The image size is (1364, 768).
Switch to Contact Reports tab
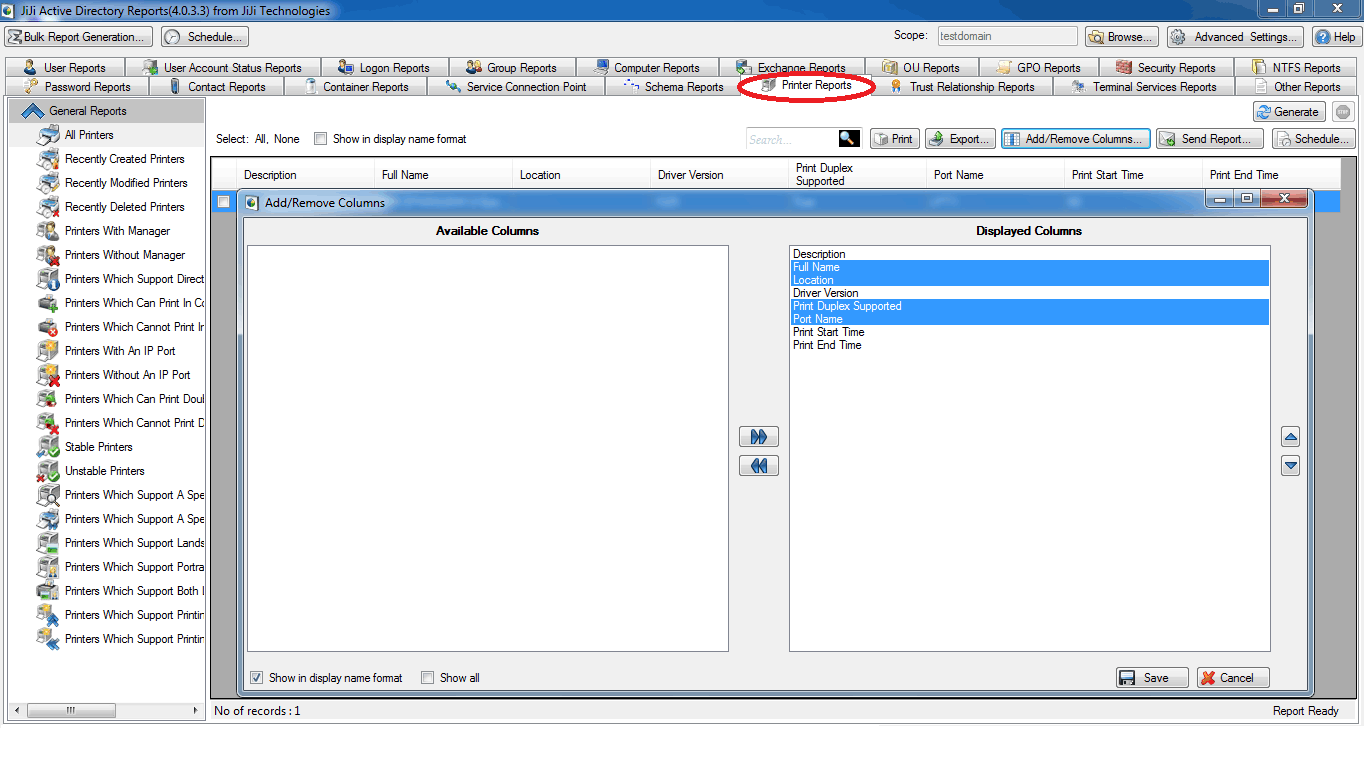(218, 87)
